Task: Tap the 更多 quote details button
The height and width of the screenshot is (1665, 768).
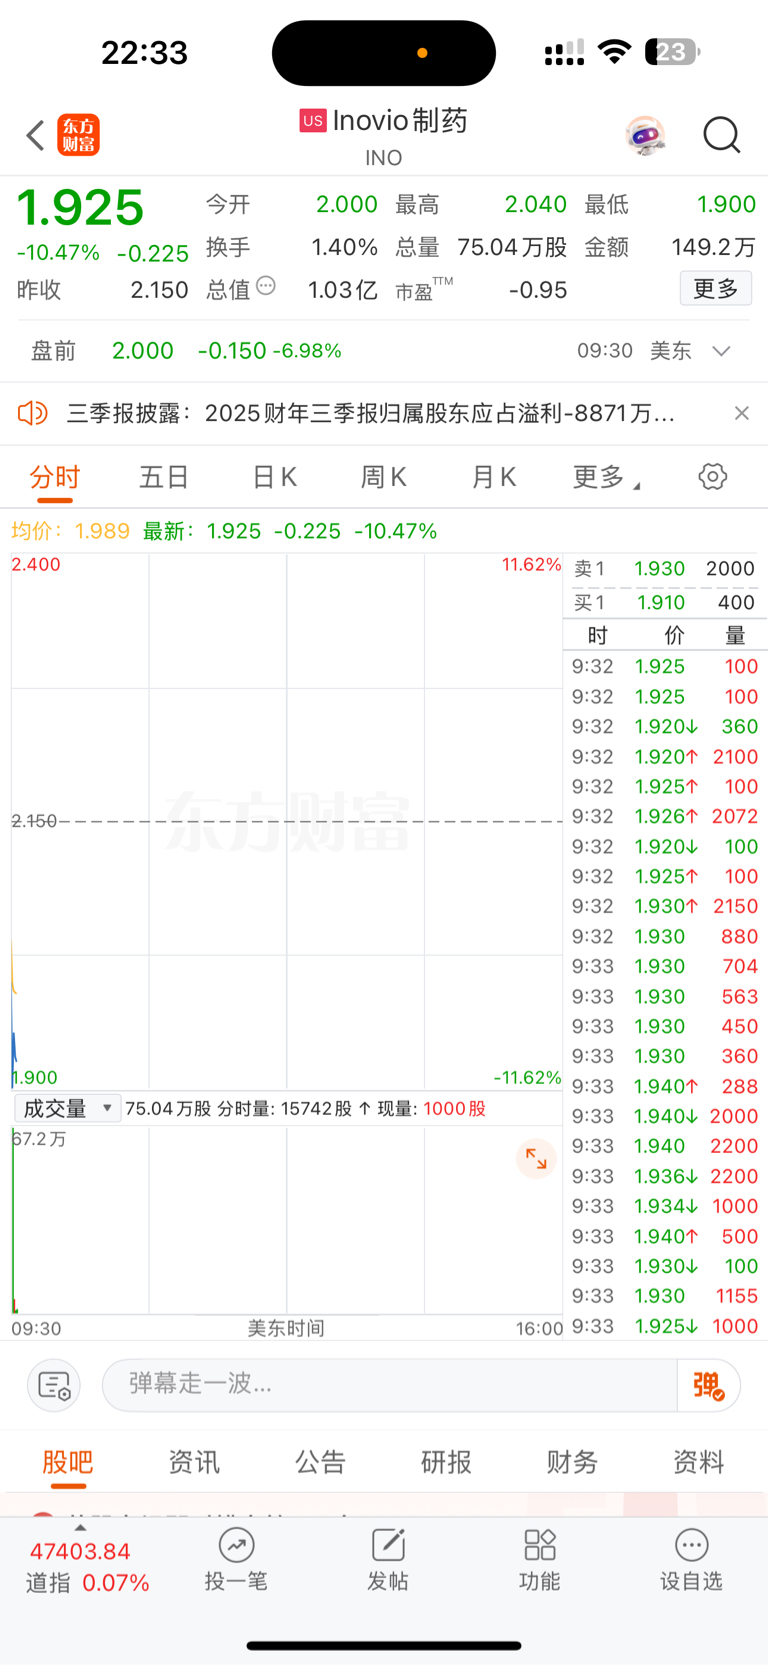Action: (716, 289)
